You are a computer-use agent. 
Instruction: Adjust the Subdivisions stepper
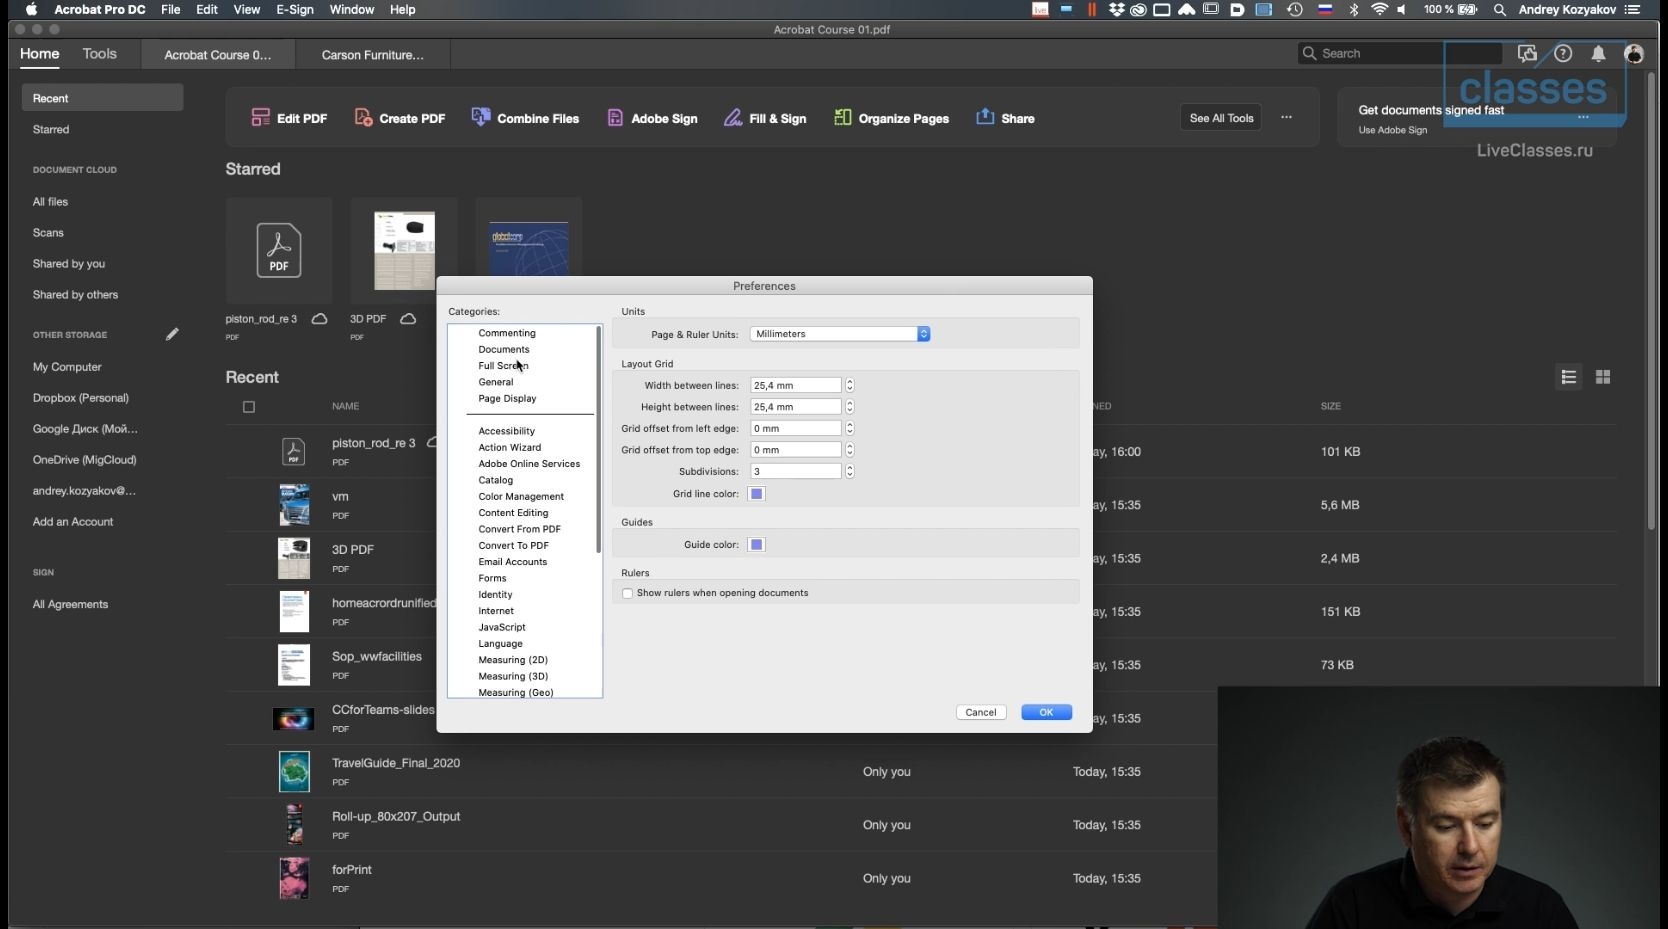[850, 471]
